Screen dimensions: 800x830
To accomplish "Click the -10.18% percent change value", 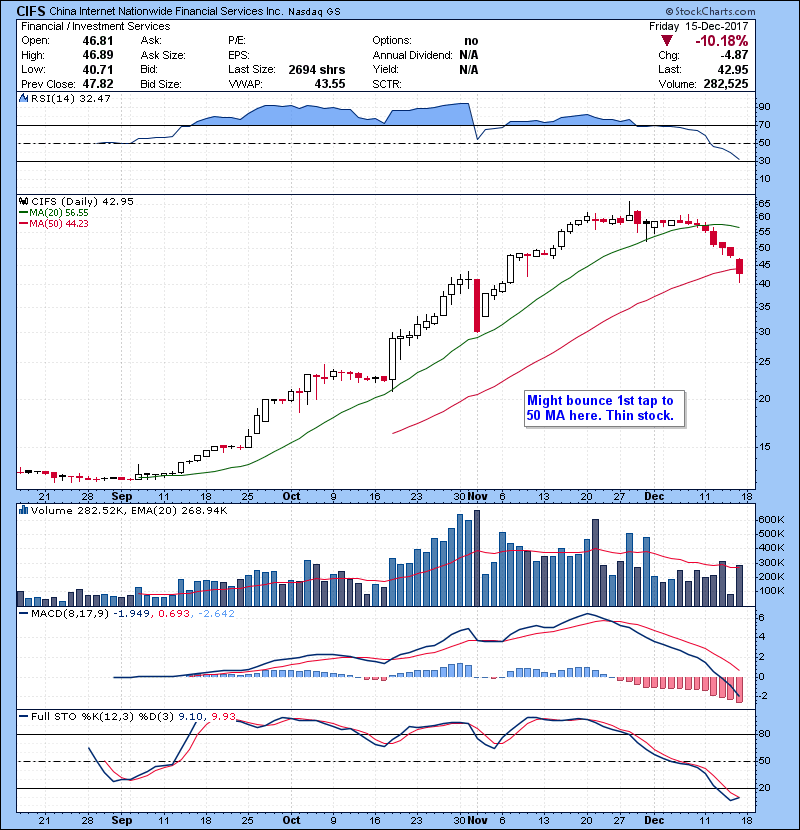I will [722, 41].
